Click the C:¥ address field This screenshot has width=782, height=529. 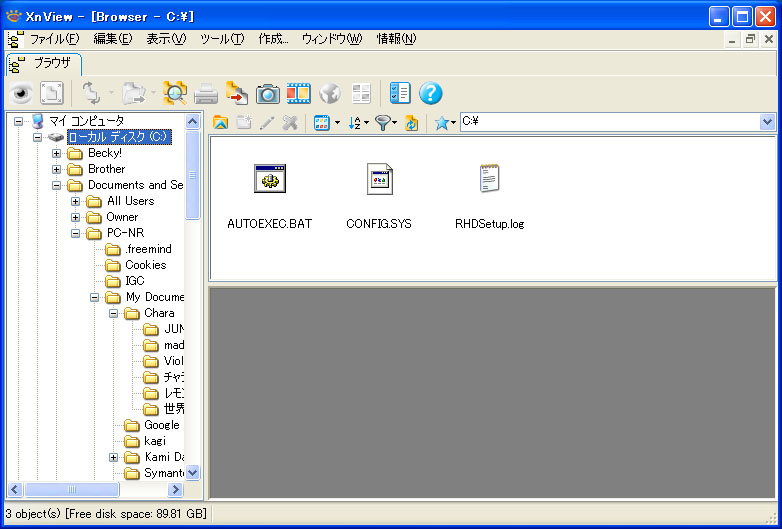pos(609,122)
